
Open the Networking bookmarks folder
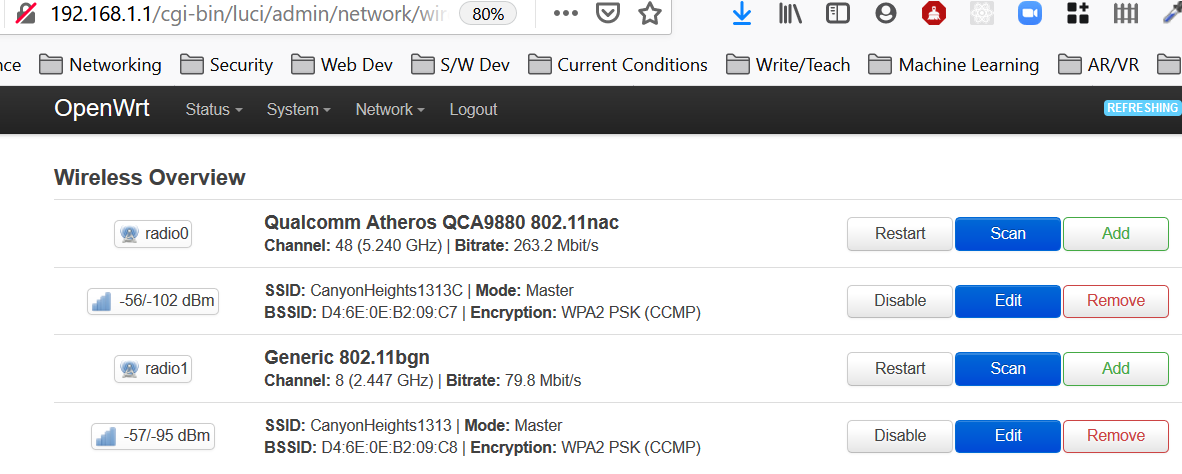100,65
